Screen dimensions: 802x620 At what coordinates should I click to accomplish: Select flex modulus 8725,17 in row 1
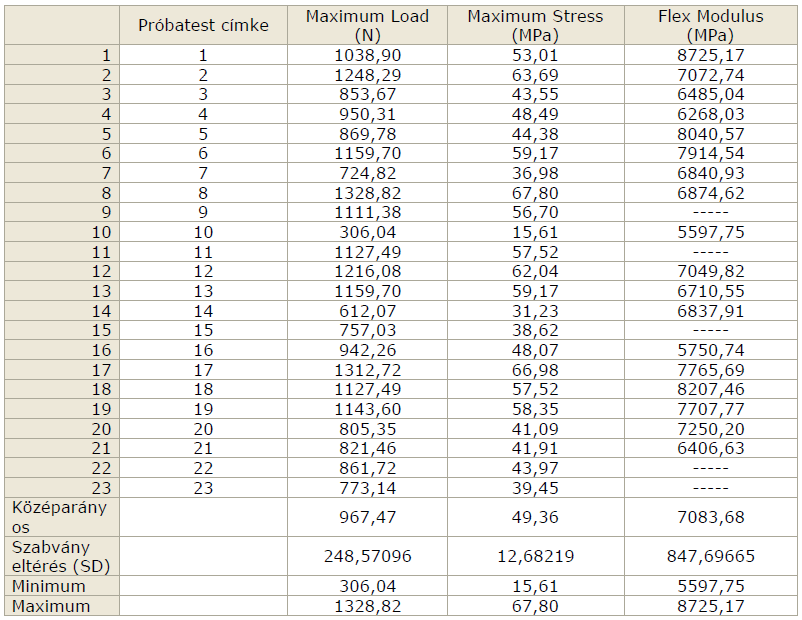tap(710, 55)
